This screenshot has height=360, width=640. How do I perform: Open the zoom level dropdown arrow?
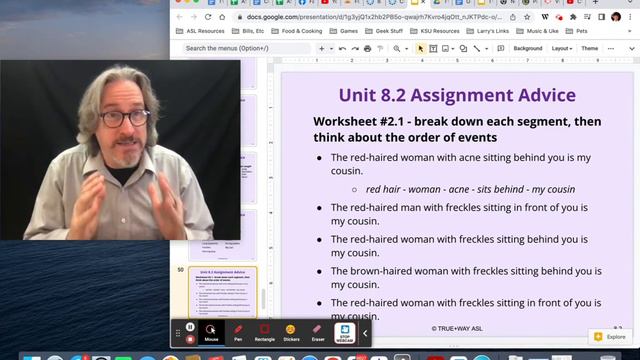[x=407, y=49]
